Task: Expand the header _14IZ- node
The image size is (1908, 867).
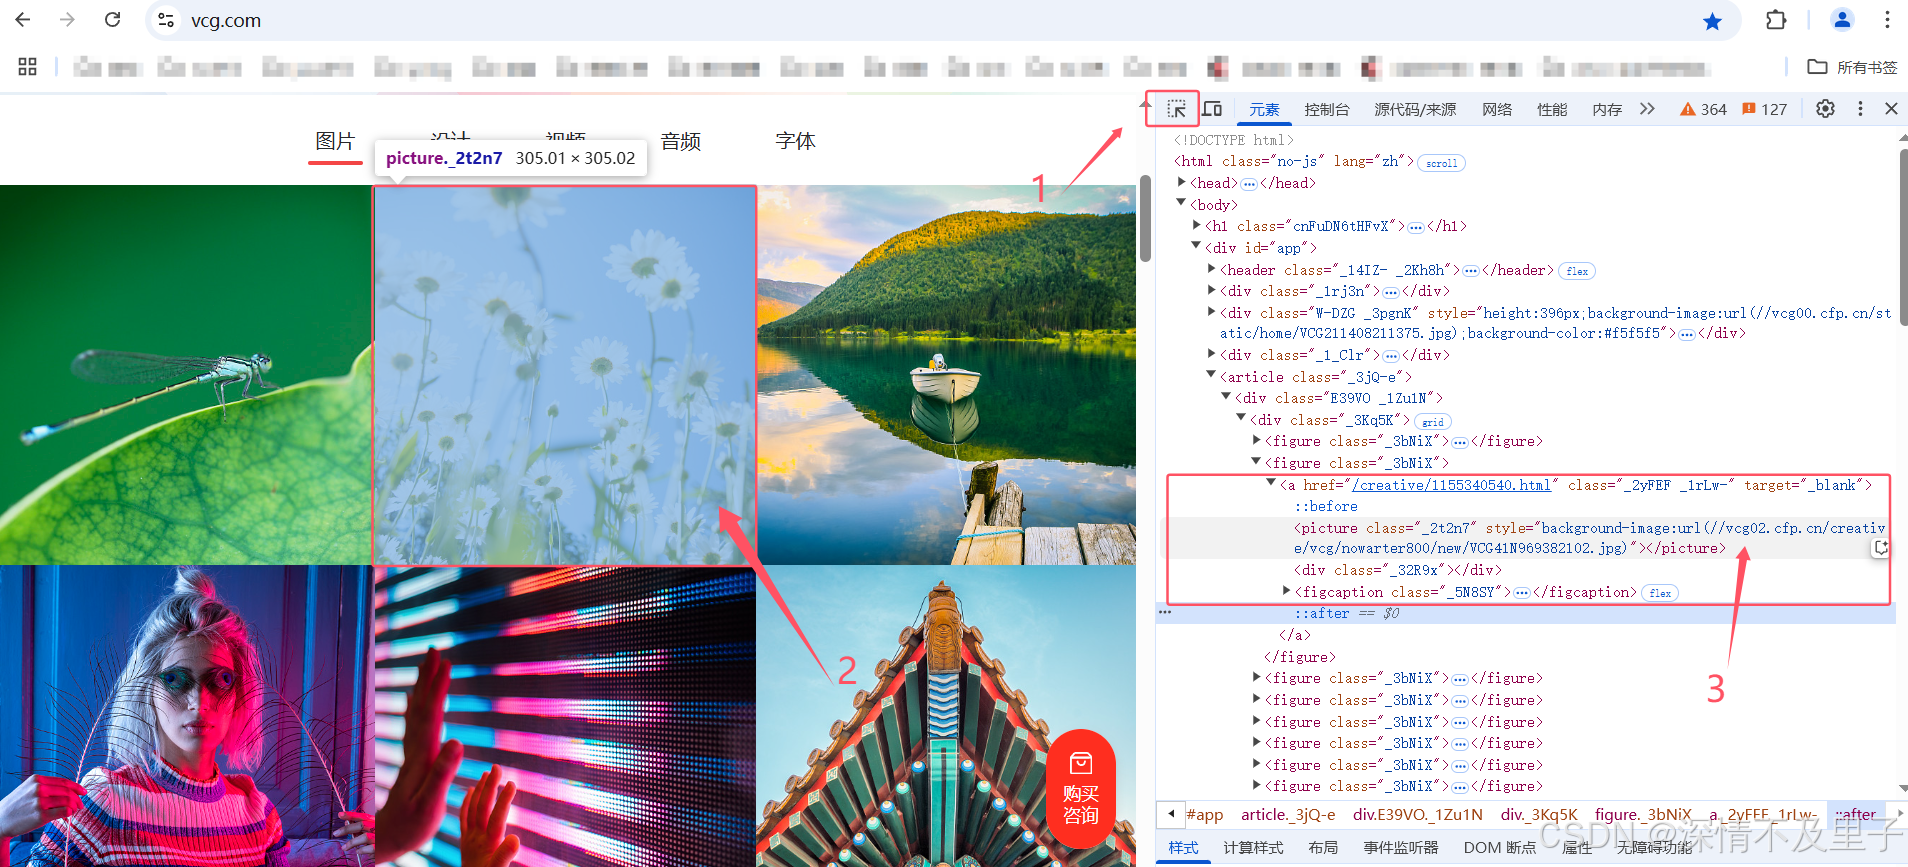Action: 1212,268
